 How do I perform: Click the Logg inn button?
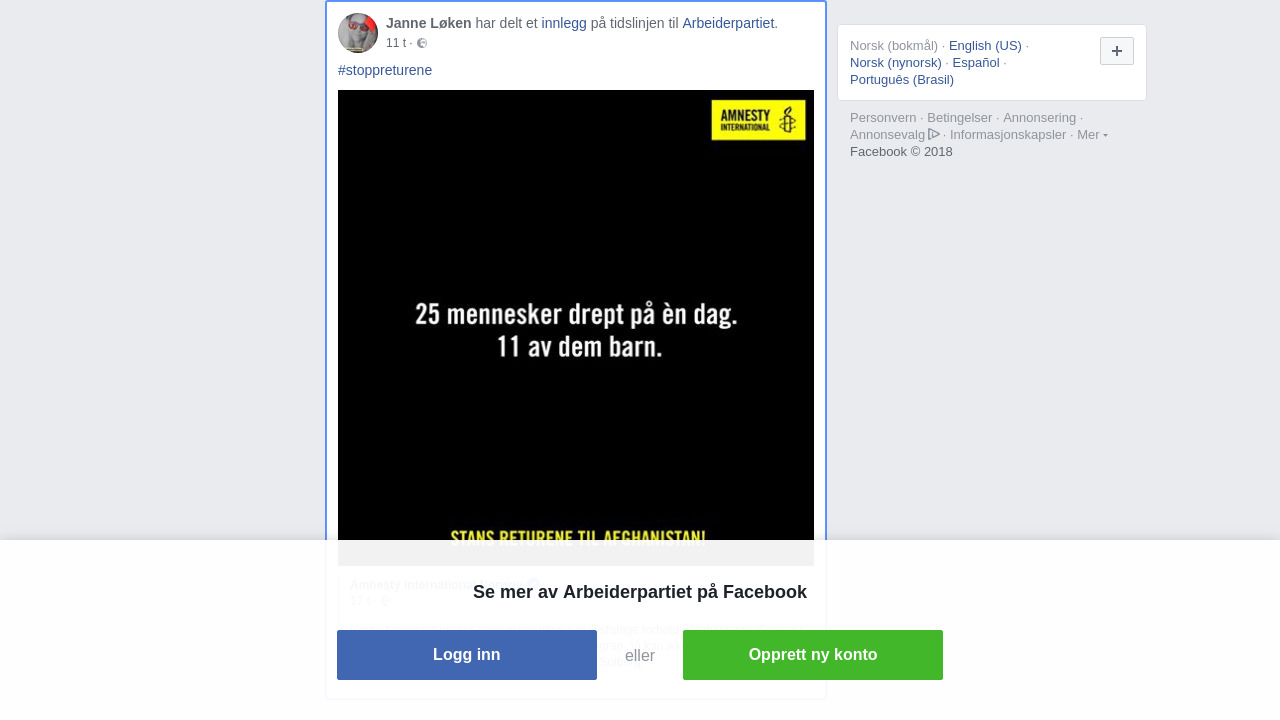tap(467, 655)
